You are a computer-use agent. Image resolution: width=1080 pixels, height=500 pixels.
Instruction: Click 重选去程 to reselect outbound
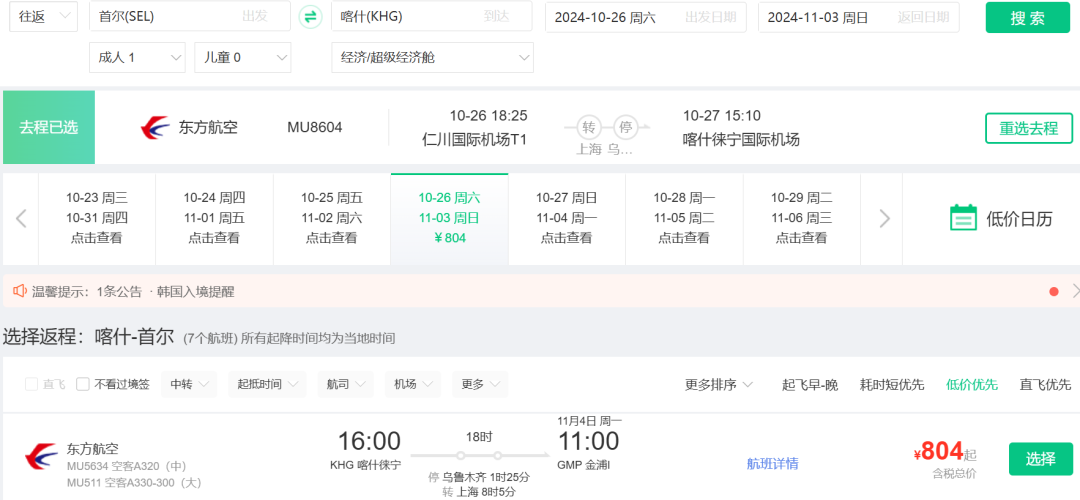click(x=1028, y=128)
